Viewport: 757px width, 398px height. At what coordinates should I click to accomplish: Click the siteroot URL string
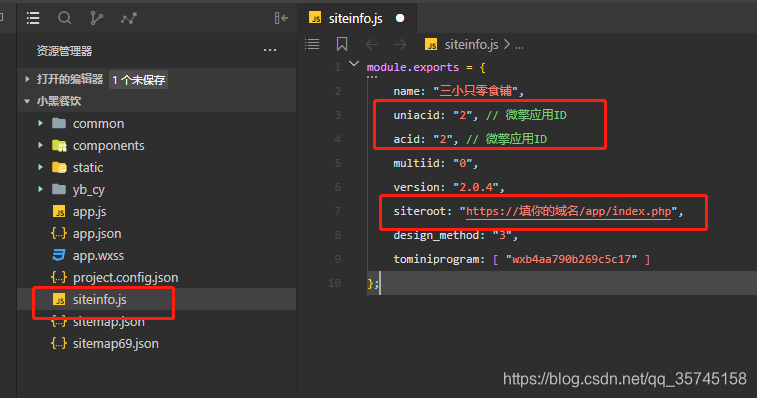pyautogui.click(x=568, y=211)
